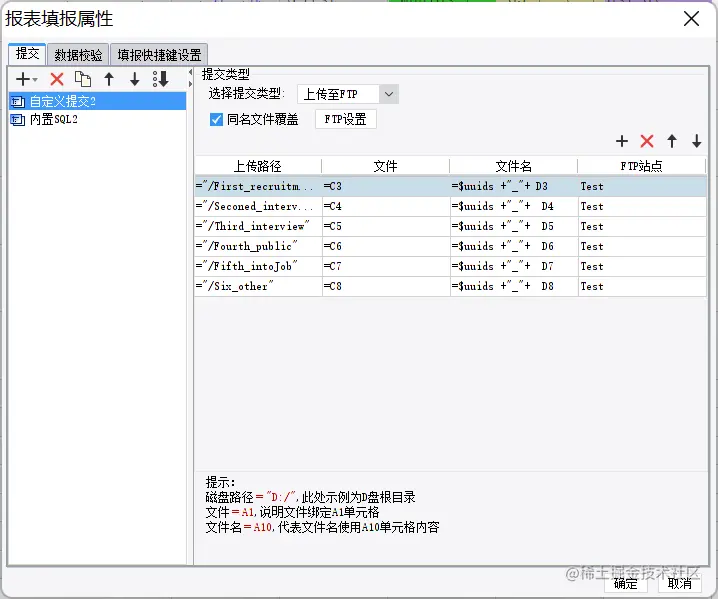Click the =C7 file cell

386,266
